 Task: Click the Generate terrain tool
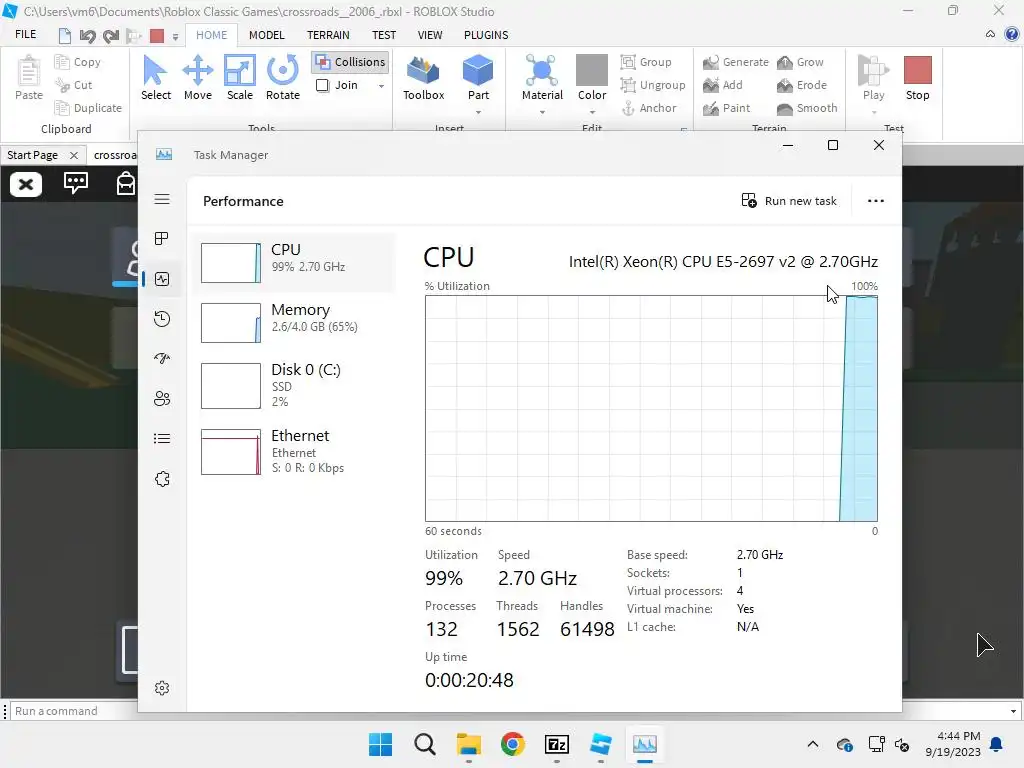[x=736, y=62]
